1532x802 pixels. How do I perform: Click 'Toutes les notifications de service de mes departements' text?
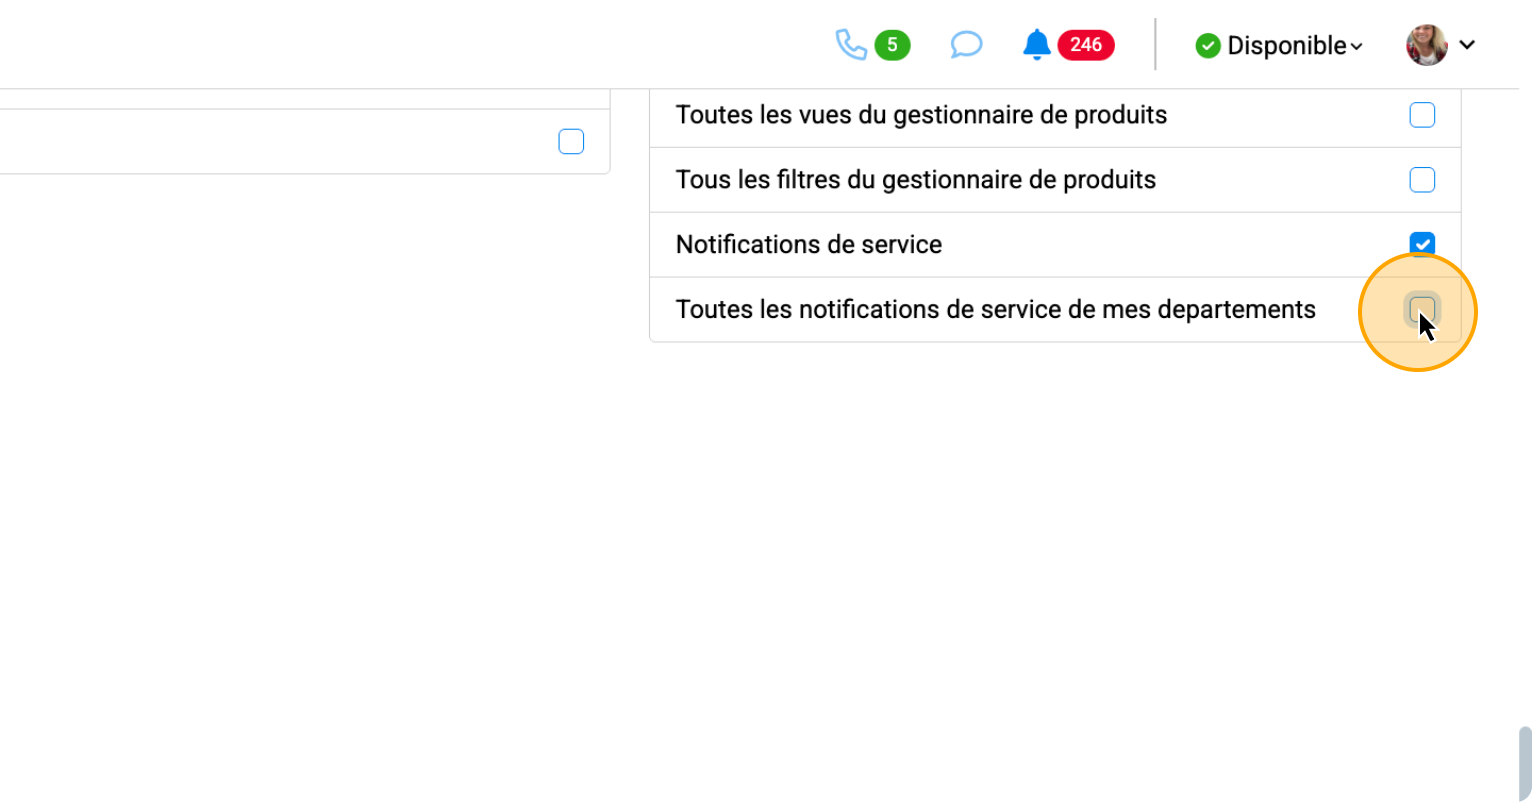(995, 310)
